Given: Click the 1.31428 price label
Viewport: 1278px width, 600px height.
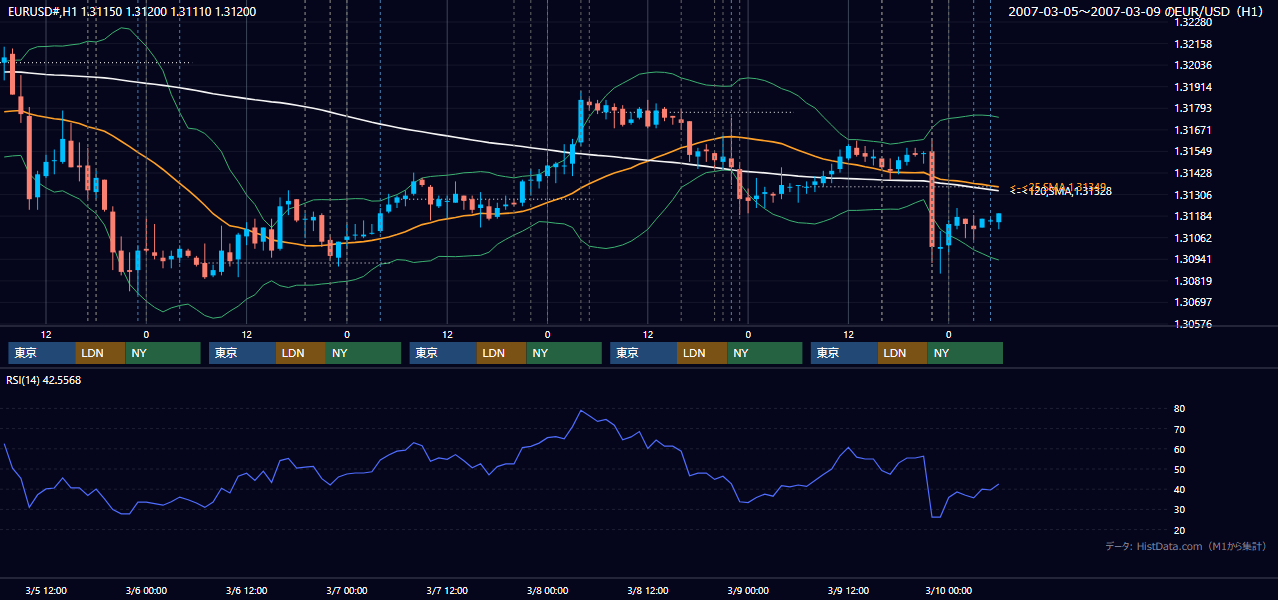Looking at the screenshot, I should point(1193,173).
